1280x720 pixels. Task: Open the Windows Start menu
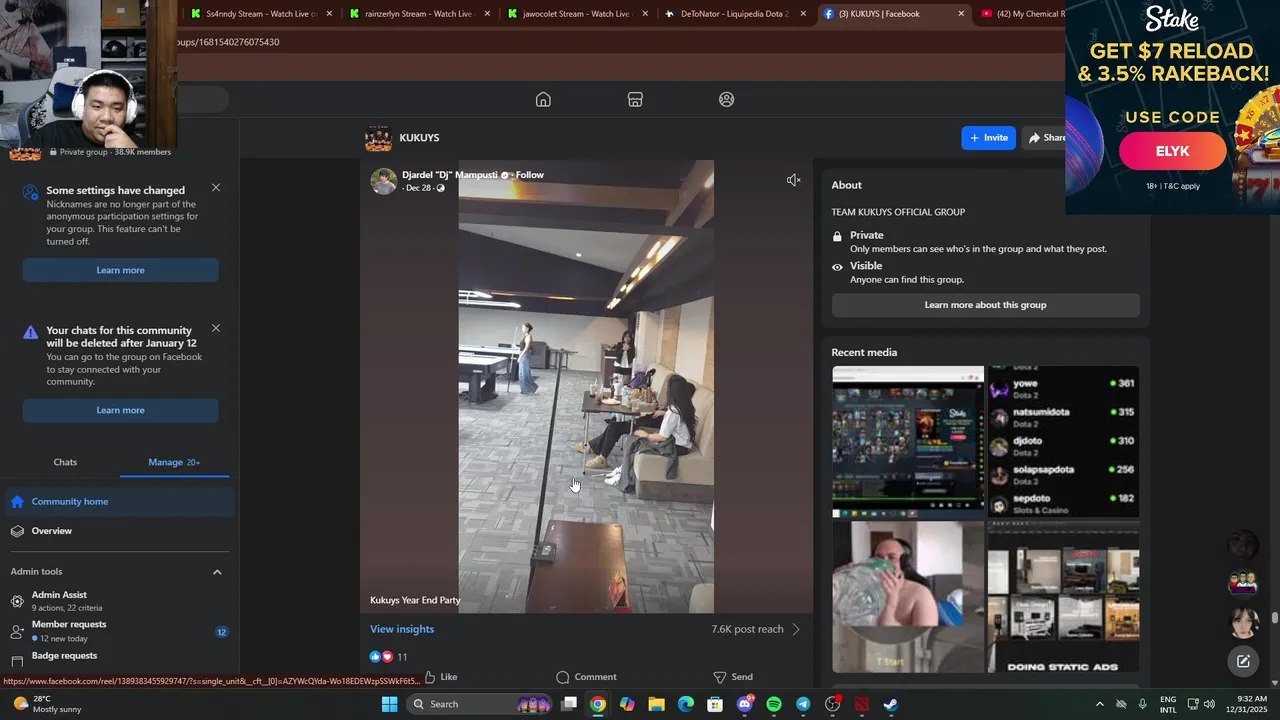(389, 704)
